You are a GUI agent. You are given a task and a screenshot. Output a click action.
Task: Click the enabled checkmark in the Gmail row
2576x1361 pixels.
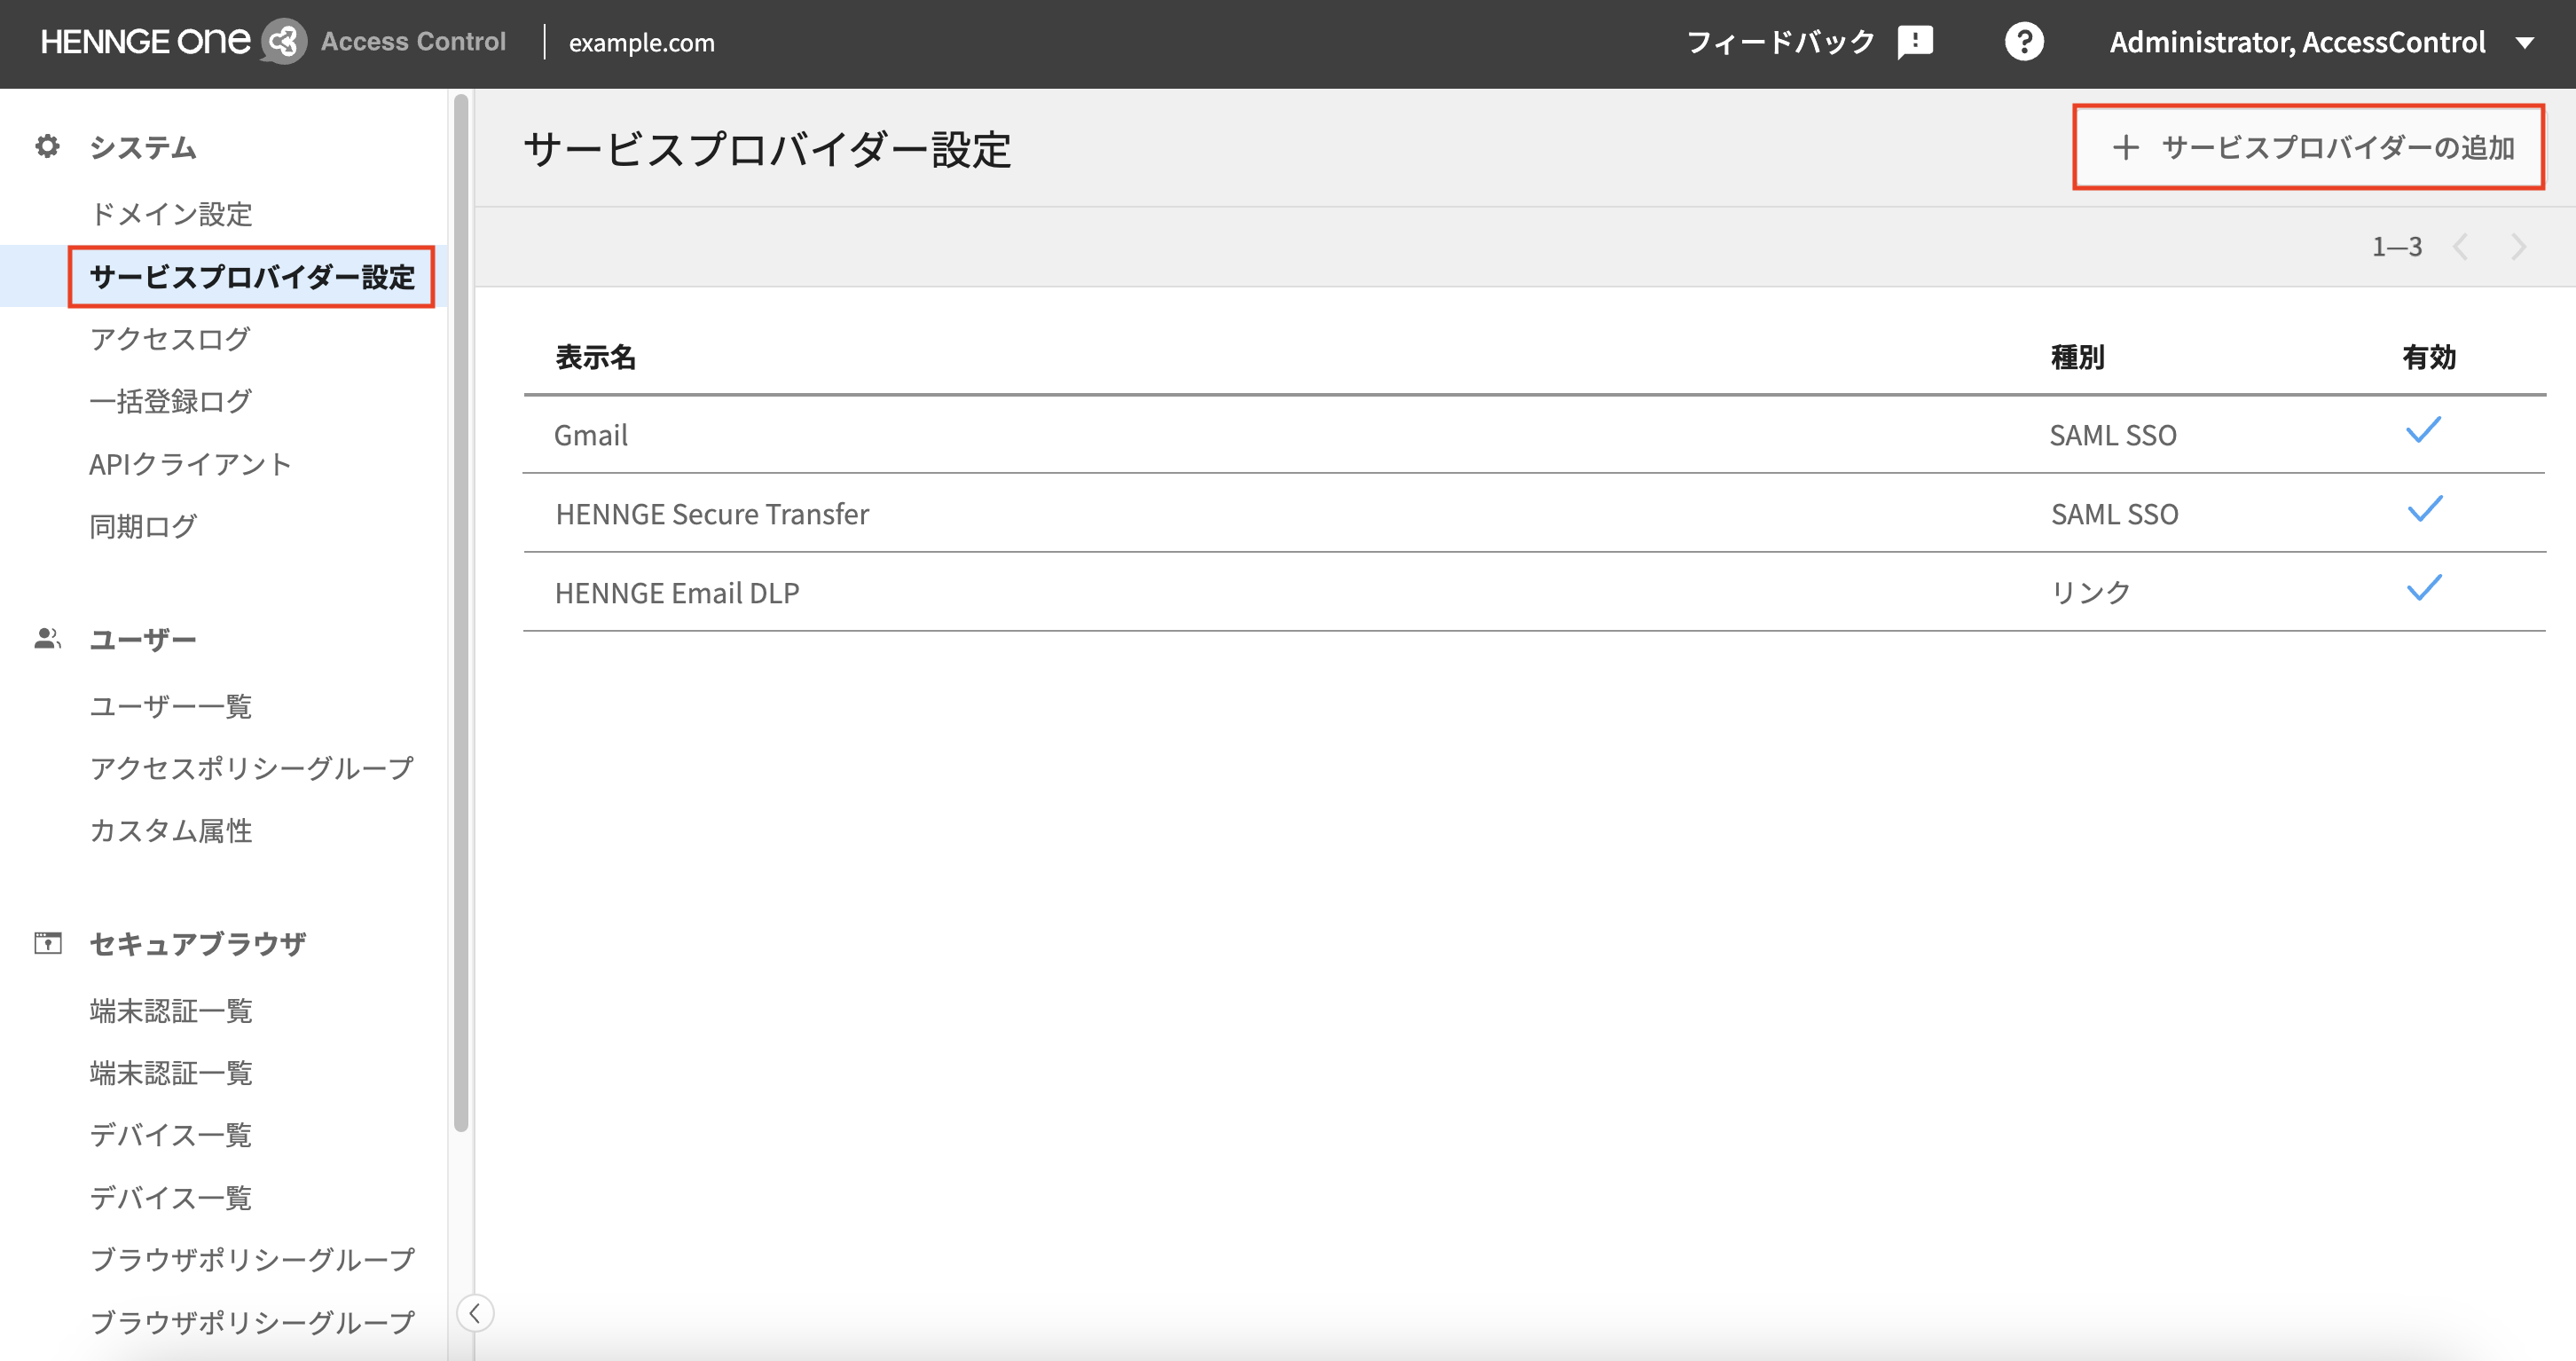2423,431
